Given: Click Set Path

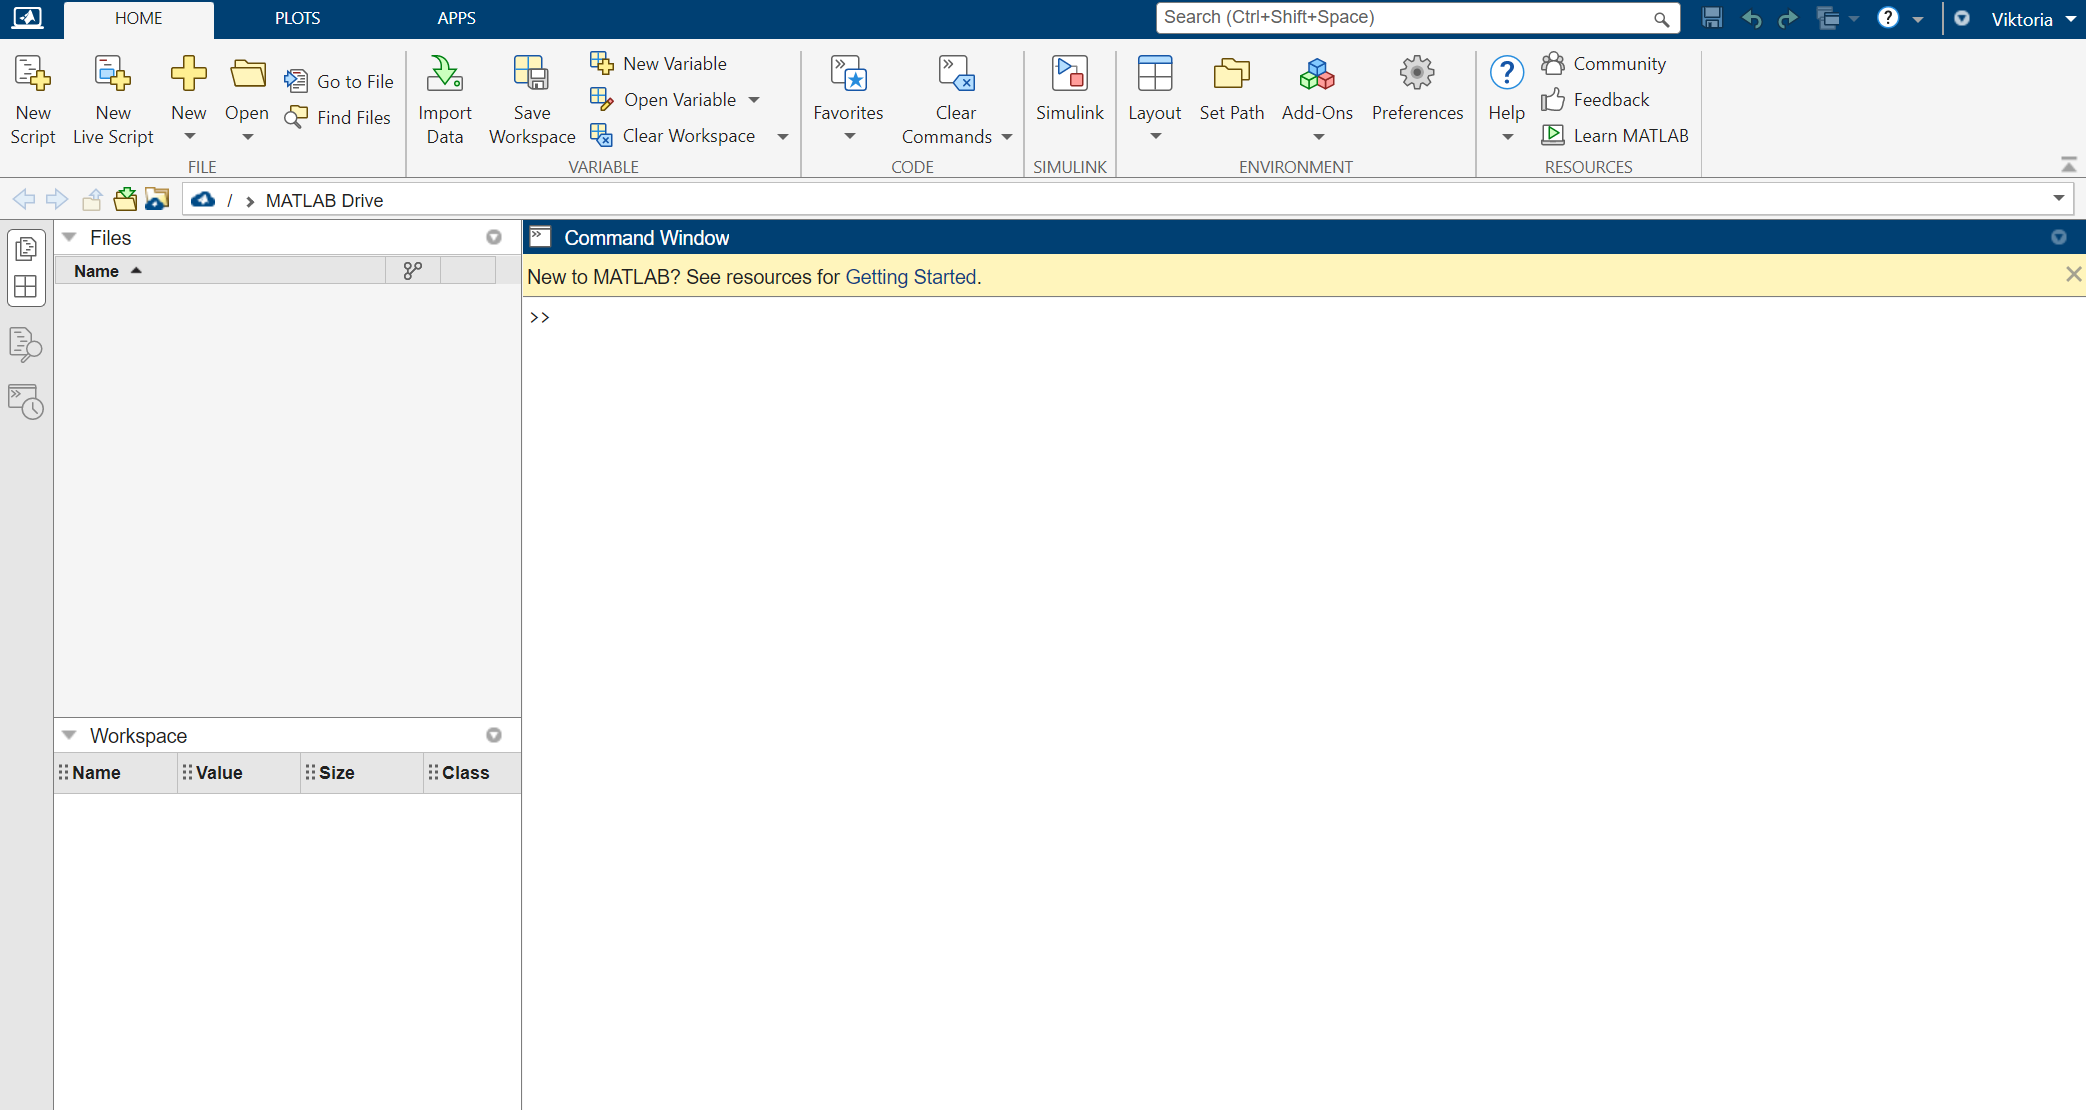Looking at the screenshot, I should tap(1232, 90).
